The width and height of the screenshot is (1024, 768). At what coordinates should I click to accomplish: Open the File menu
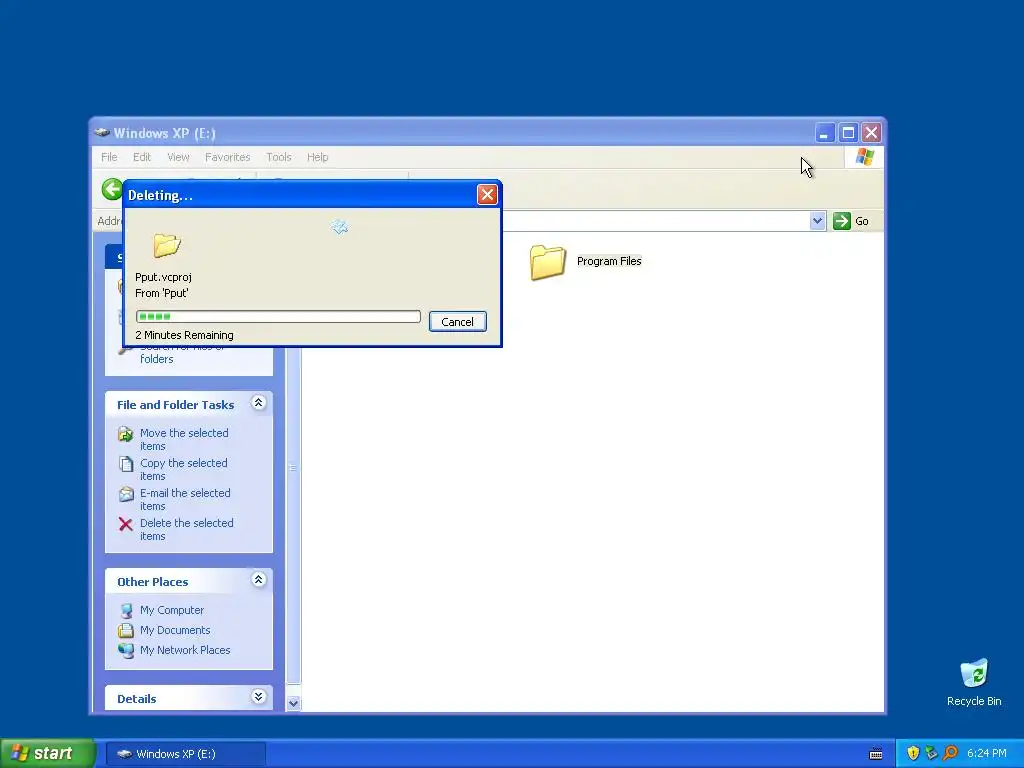[109, 157]
